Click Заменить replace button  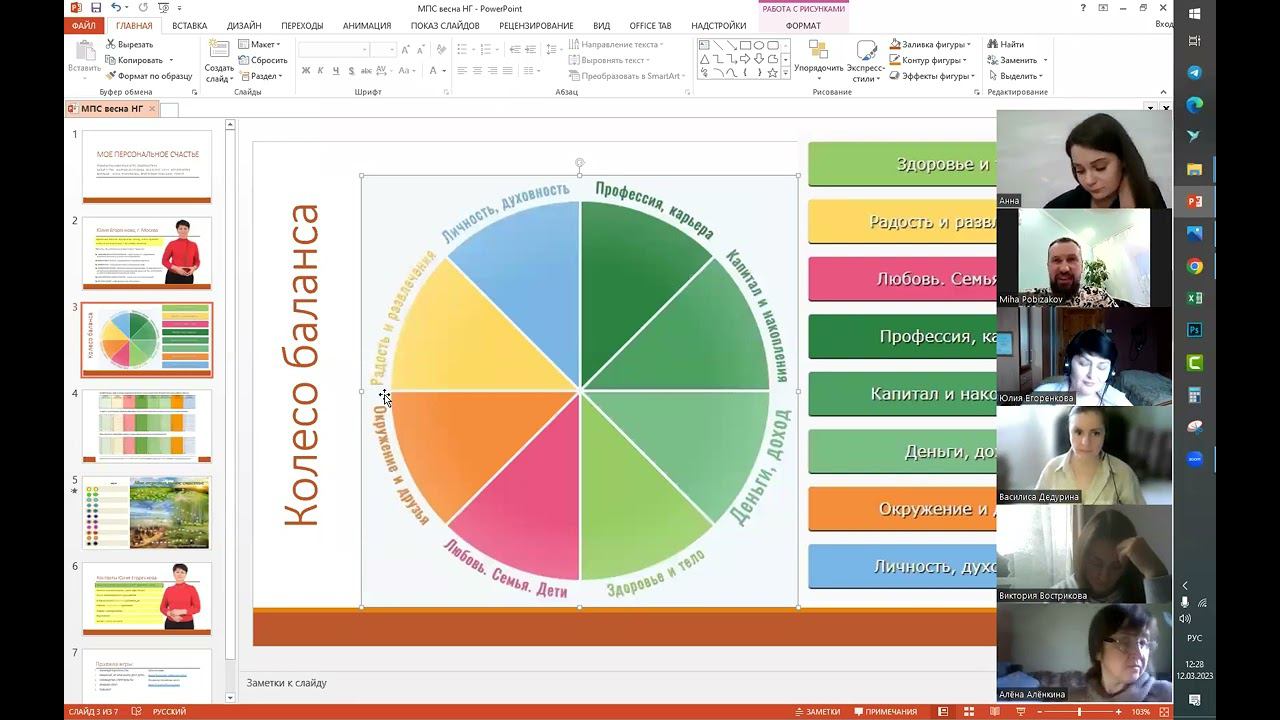click(1015, 60)
